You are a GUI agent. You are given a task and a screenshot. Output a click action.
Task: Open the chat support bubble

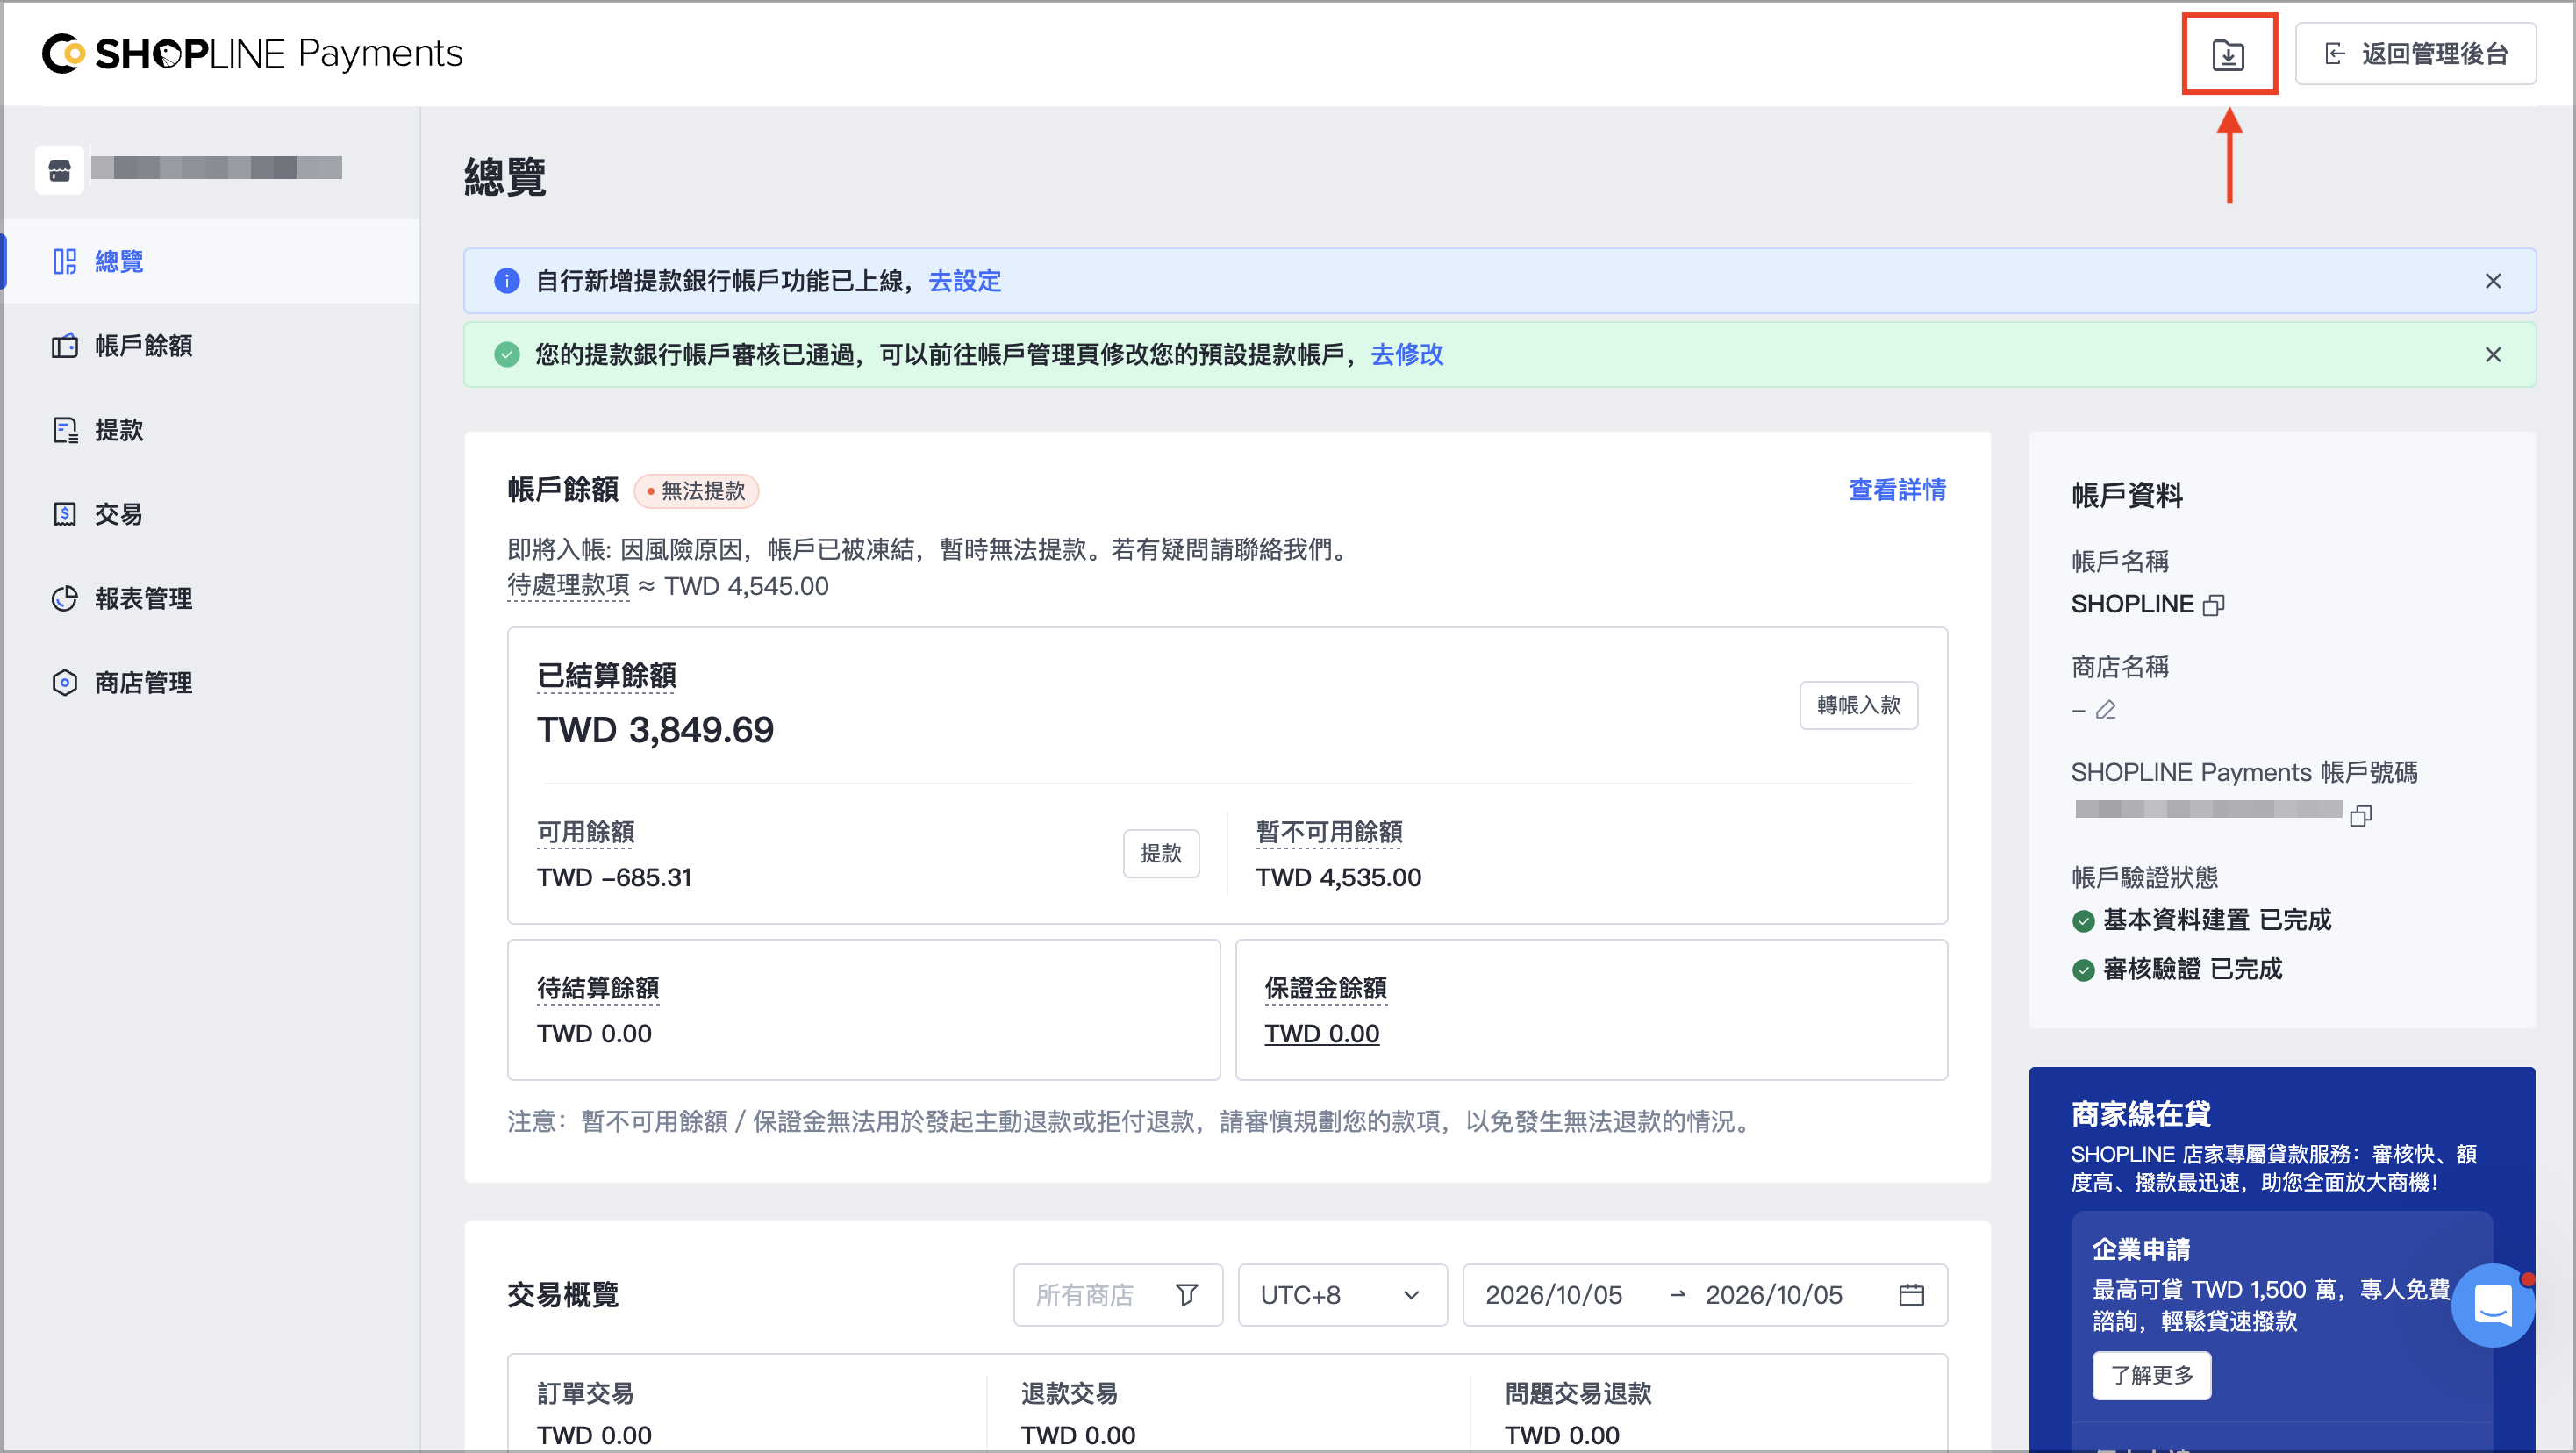point(2492,1305)
